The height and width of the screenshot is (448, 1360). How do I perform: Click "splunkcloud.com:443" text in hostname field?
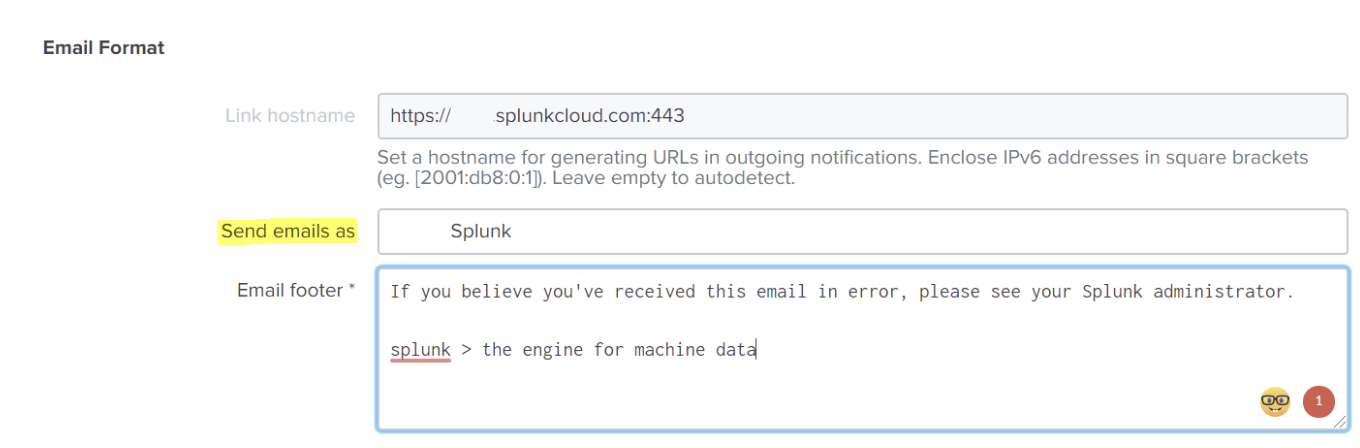[x=589, y=116]
